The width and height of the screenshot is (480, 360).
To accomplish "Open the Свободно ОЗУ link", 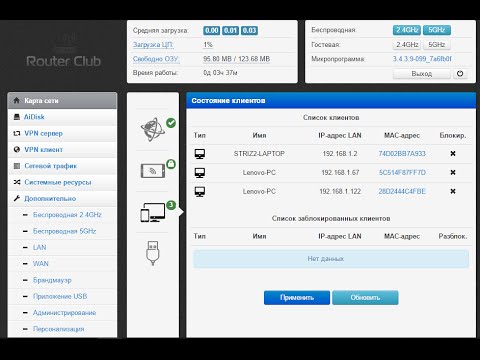I will pos(156,59).
